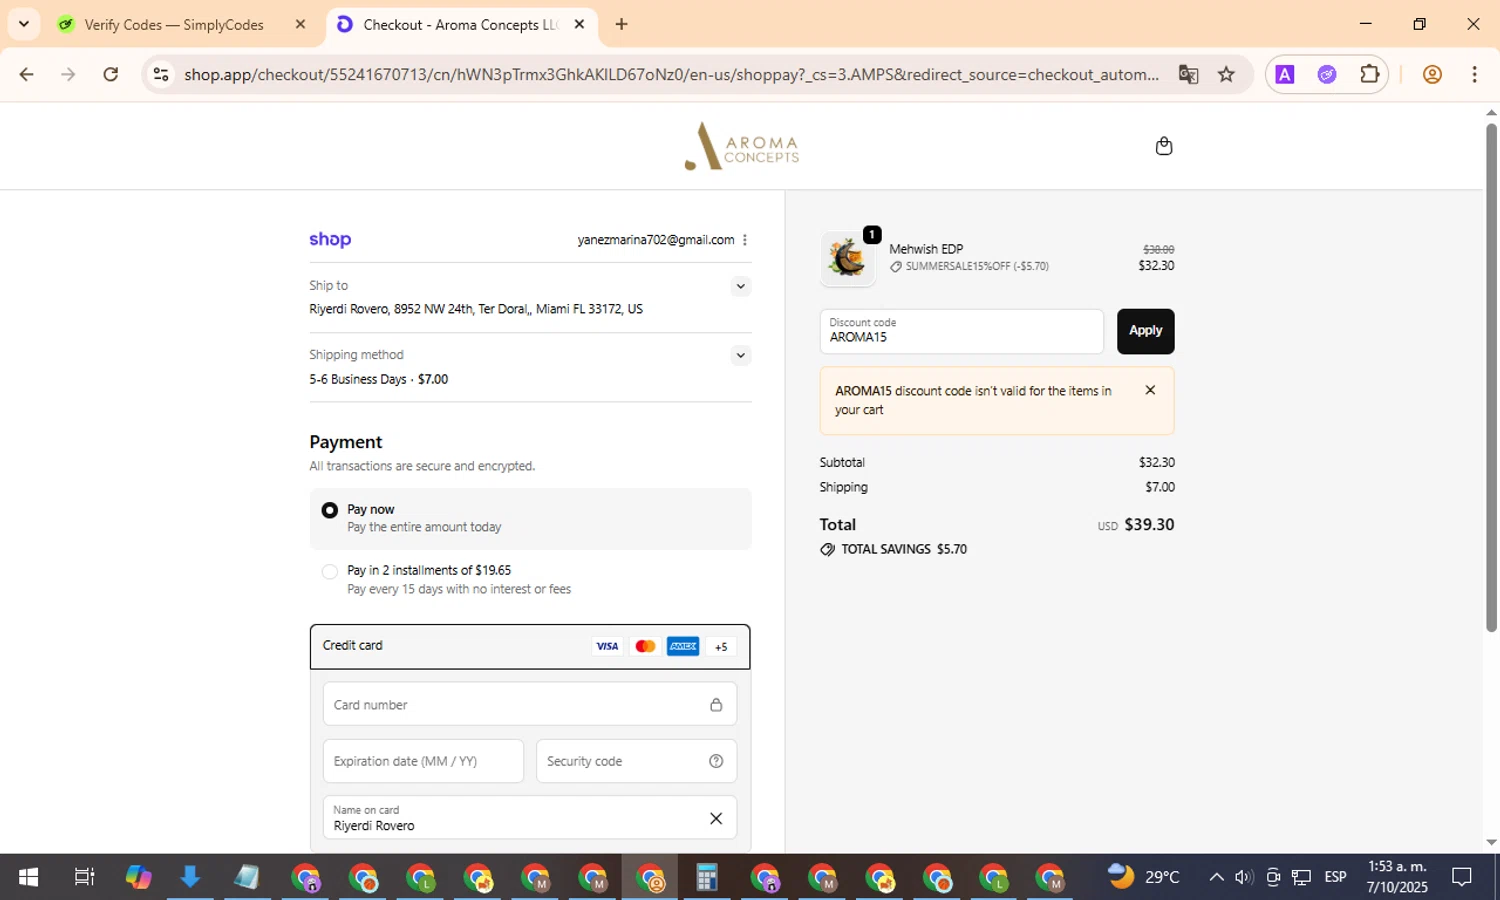Click the Total $39.30 amount
This screenshot has height=900, width=1500.
tap(1149, 524)
